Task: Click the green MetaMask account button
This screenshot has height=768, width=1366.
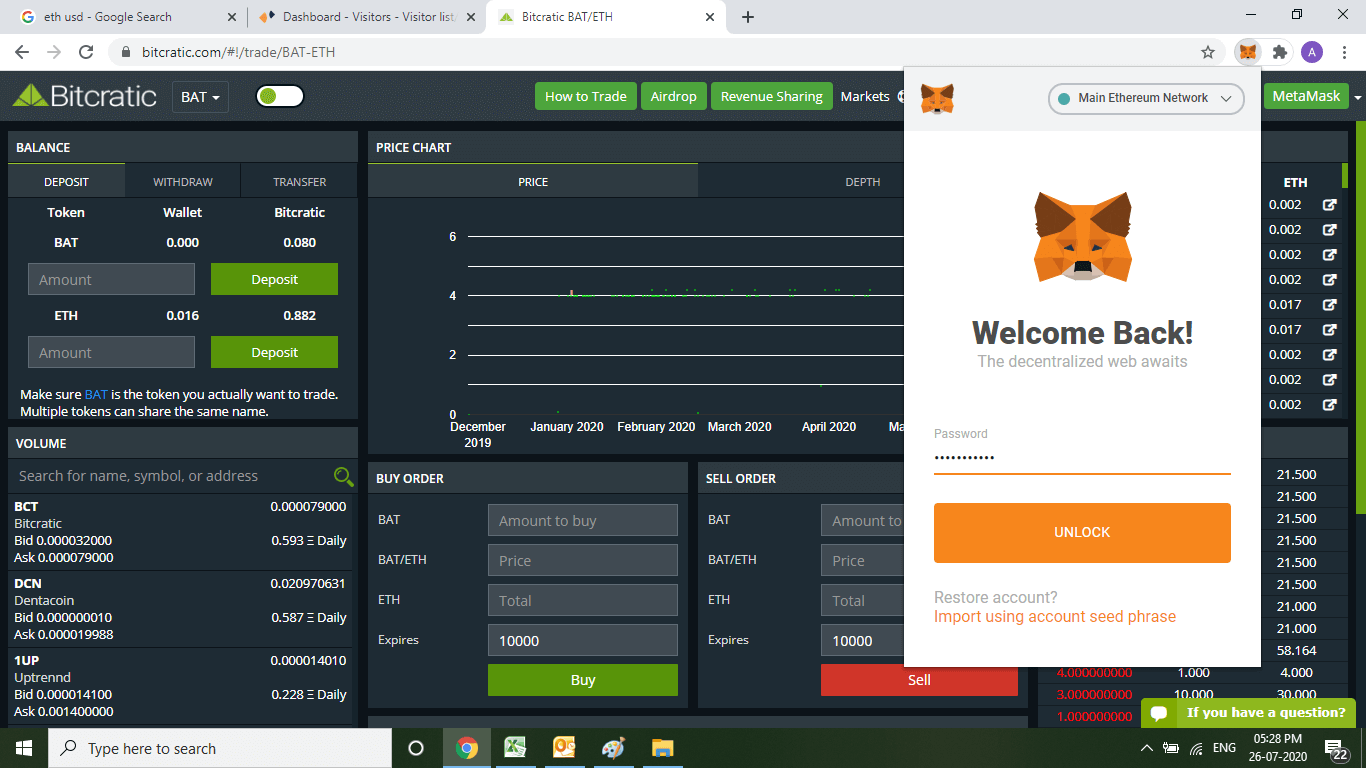Action: click(x=1306, y=96)
